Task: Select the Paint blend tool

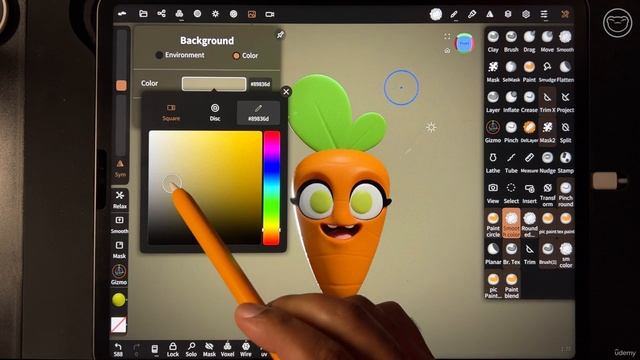Action: pyautogui.click(x=511, y=285)
